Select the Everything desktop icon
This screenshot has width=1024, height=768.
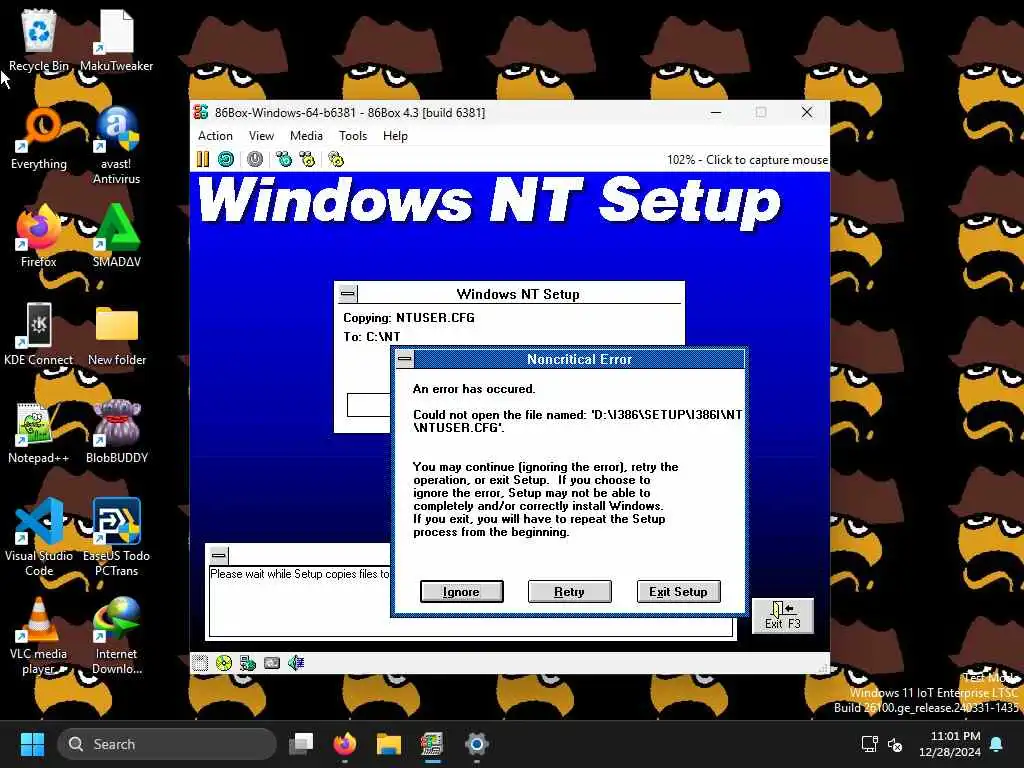(x=39, y=138)
